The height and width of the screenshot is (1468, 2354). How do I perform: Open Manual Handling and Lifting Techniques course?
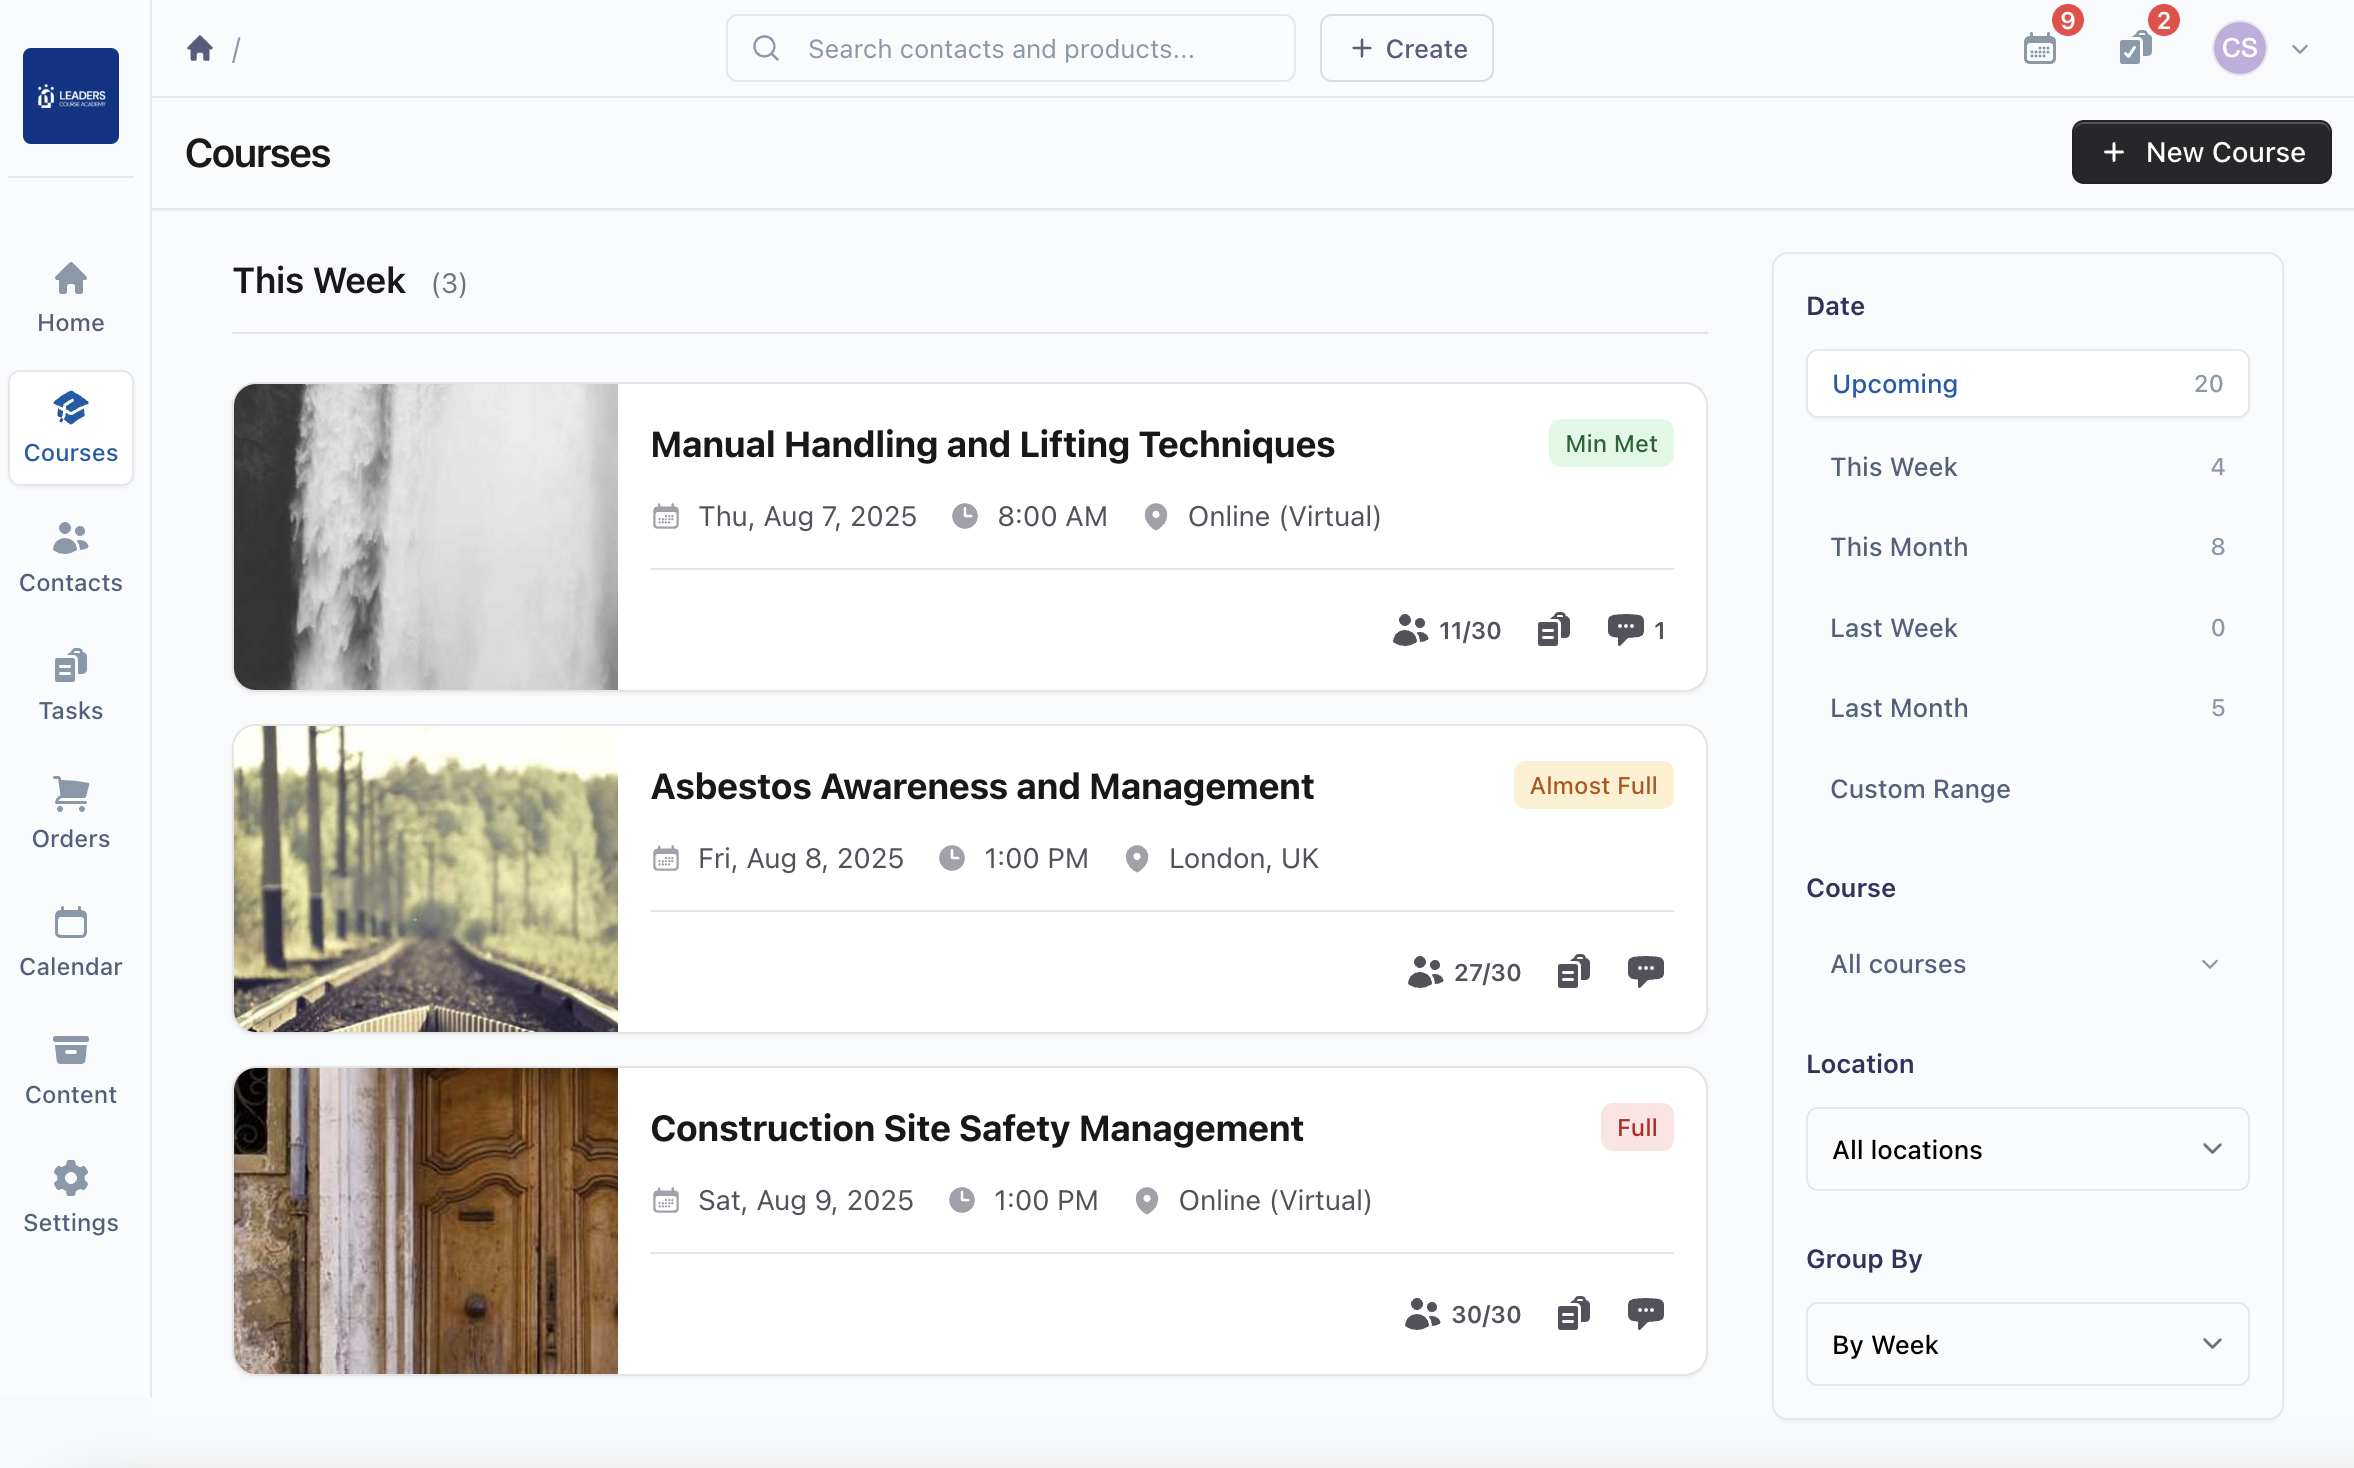click(x=992, y=444)
